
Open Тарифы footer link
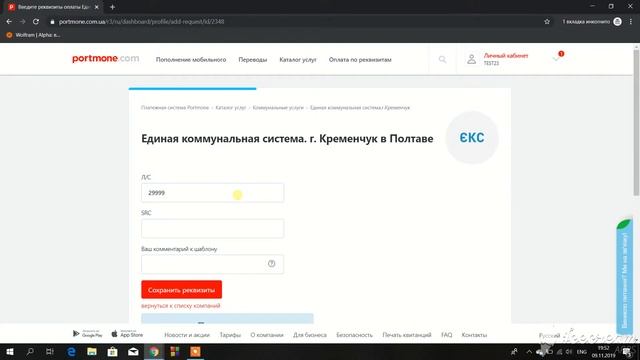coord(230,335)
